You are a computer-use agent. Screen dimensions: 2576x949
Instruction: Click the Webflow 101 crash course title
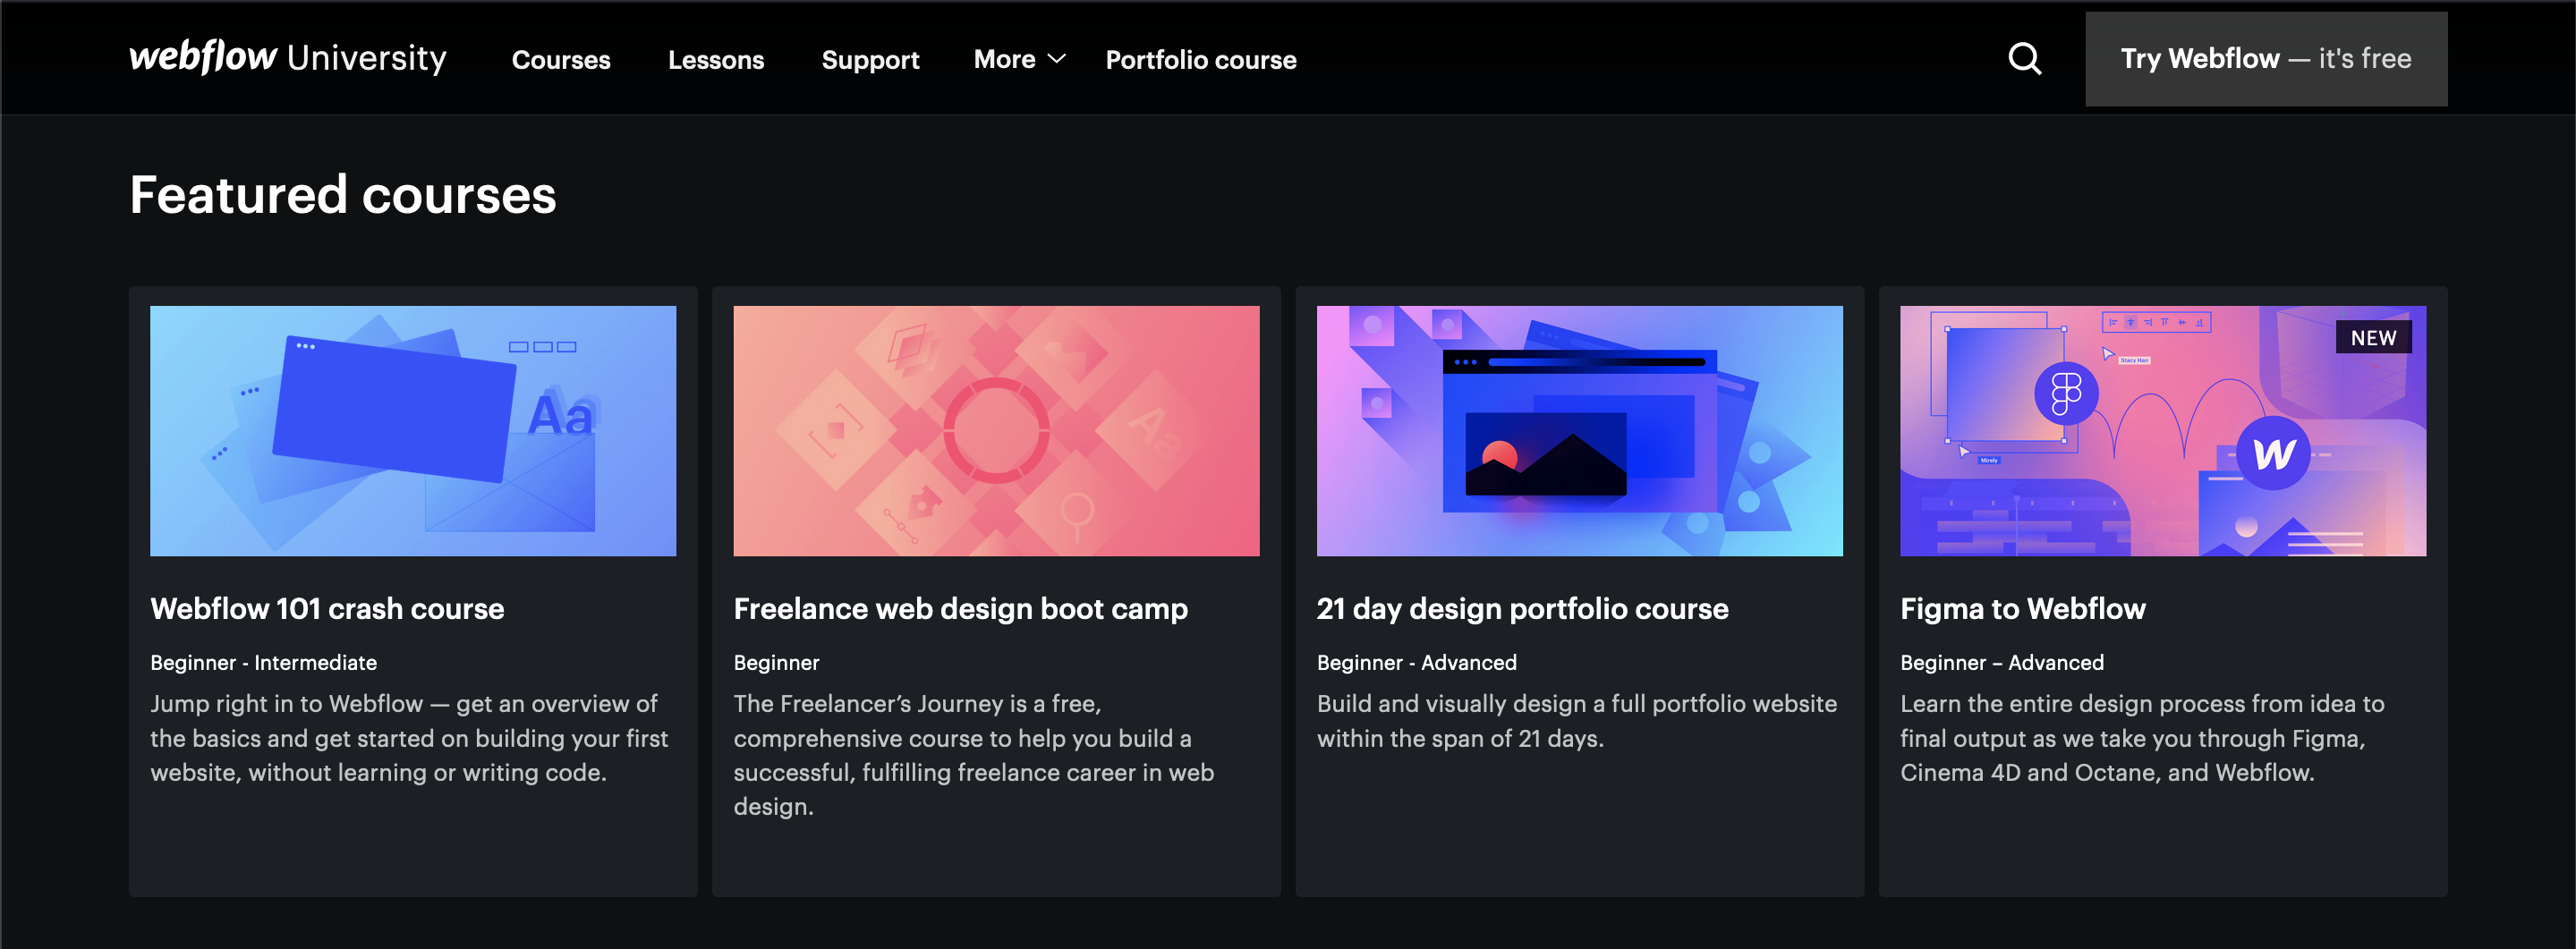(327, 609)
